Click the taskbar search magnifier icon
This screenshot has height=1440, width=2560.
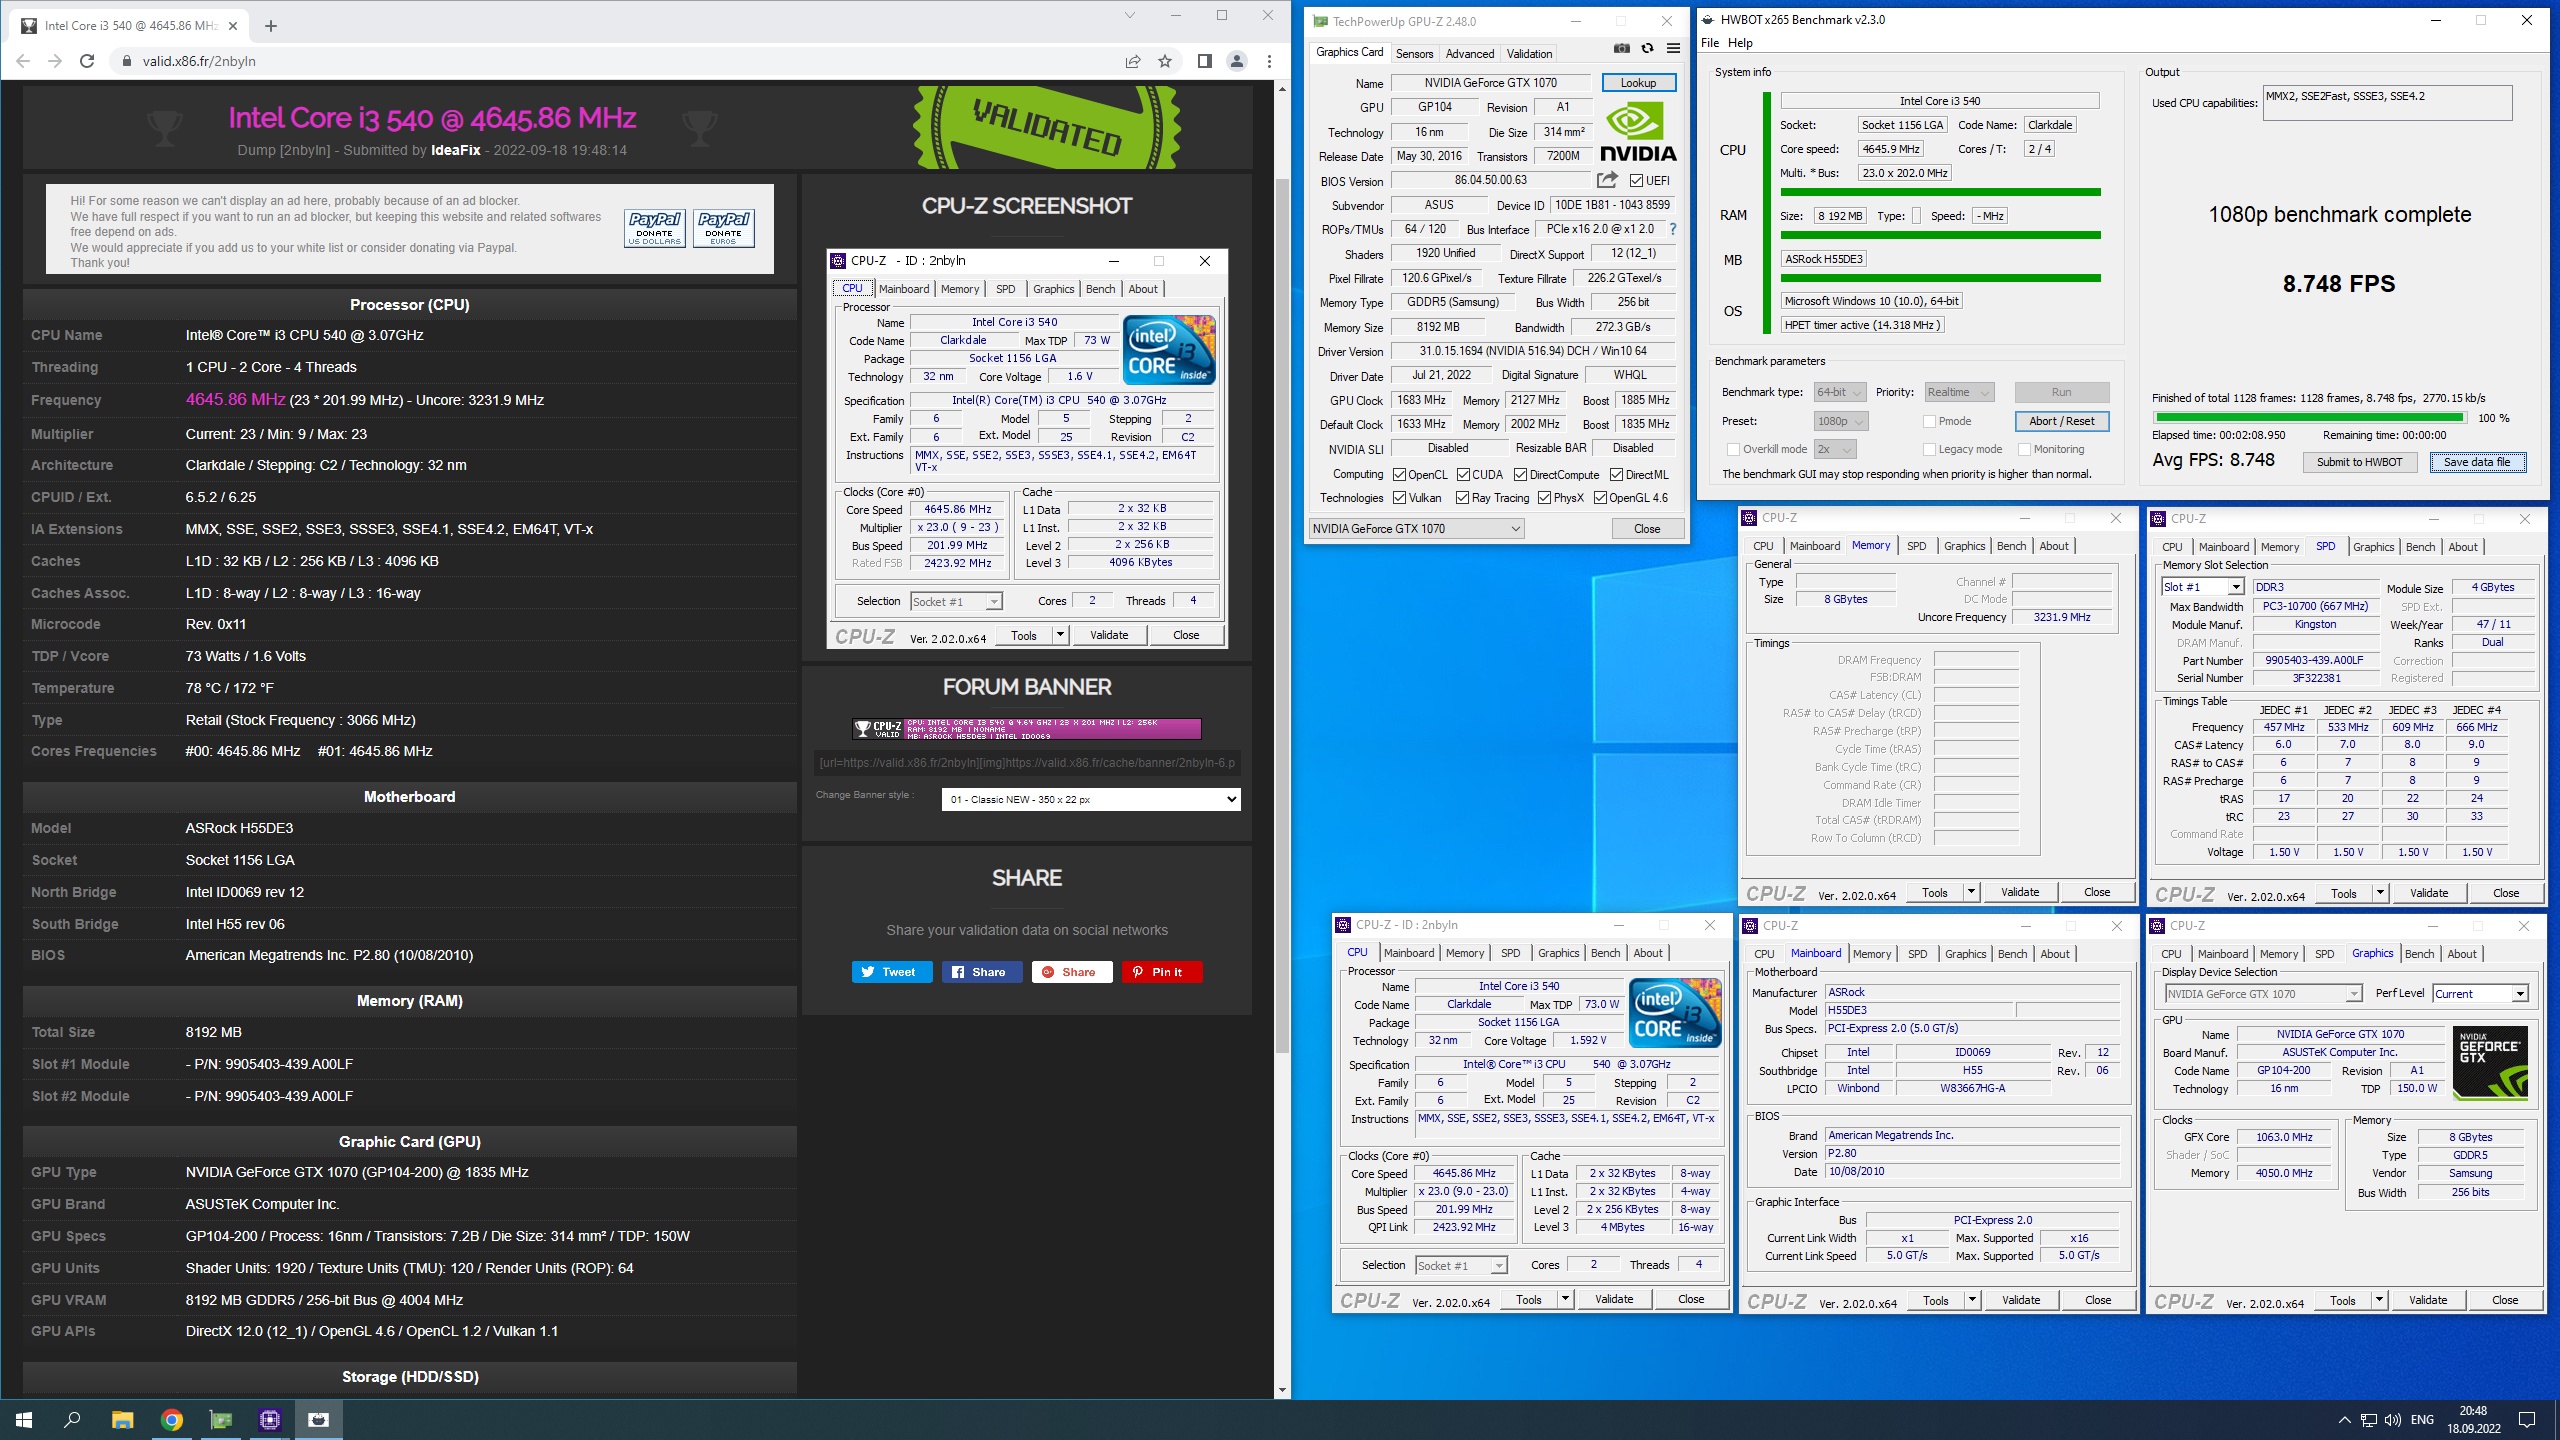click(x=72, y=1420)
